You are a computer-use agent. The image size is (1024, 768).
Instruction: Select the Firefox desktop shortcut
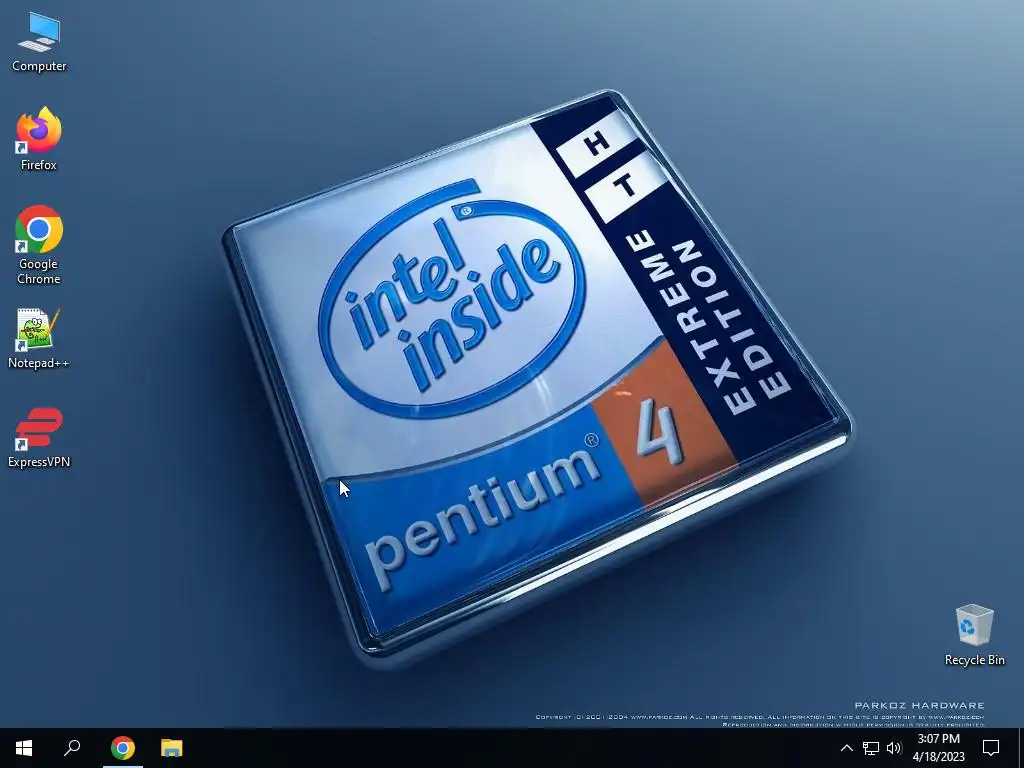click(x=39, y=138)
